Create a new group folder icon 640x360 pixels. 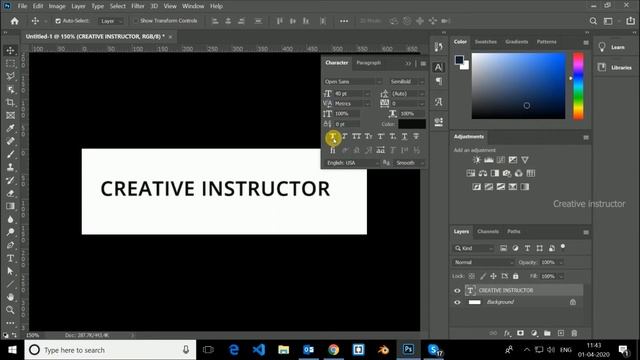tap(547, 333)
